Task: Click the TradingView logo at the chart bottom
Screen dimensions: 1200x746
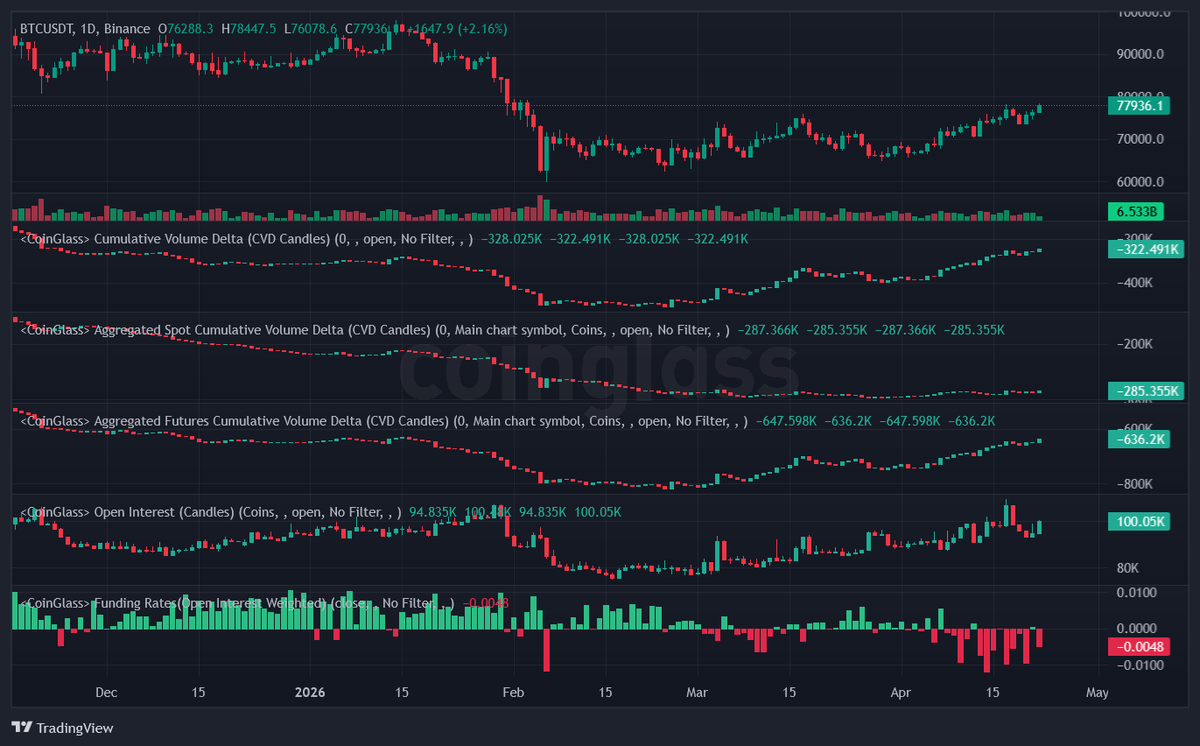Action: (x=62, y=728)
